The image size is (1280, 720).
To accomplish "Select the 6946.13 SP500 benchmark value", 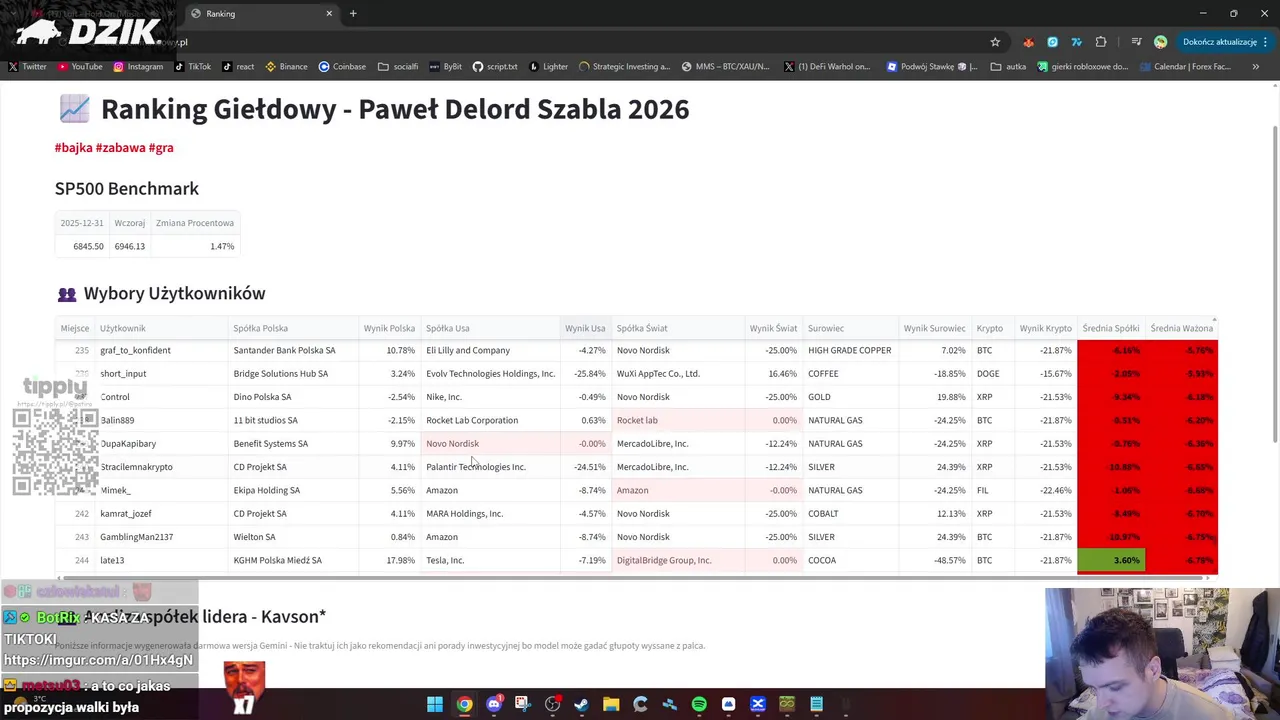I will click(130, 246).
